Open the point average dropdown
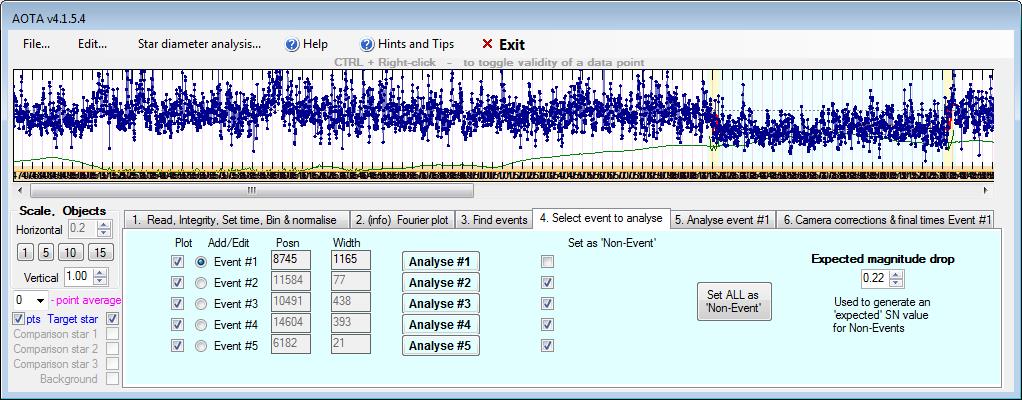This screenshot has height=400, width=1022. click(x=40, y=301)
